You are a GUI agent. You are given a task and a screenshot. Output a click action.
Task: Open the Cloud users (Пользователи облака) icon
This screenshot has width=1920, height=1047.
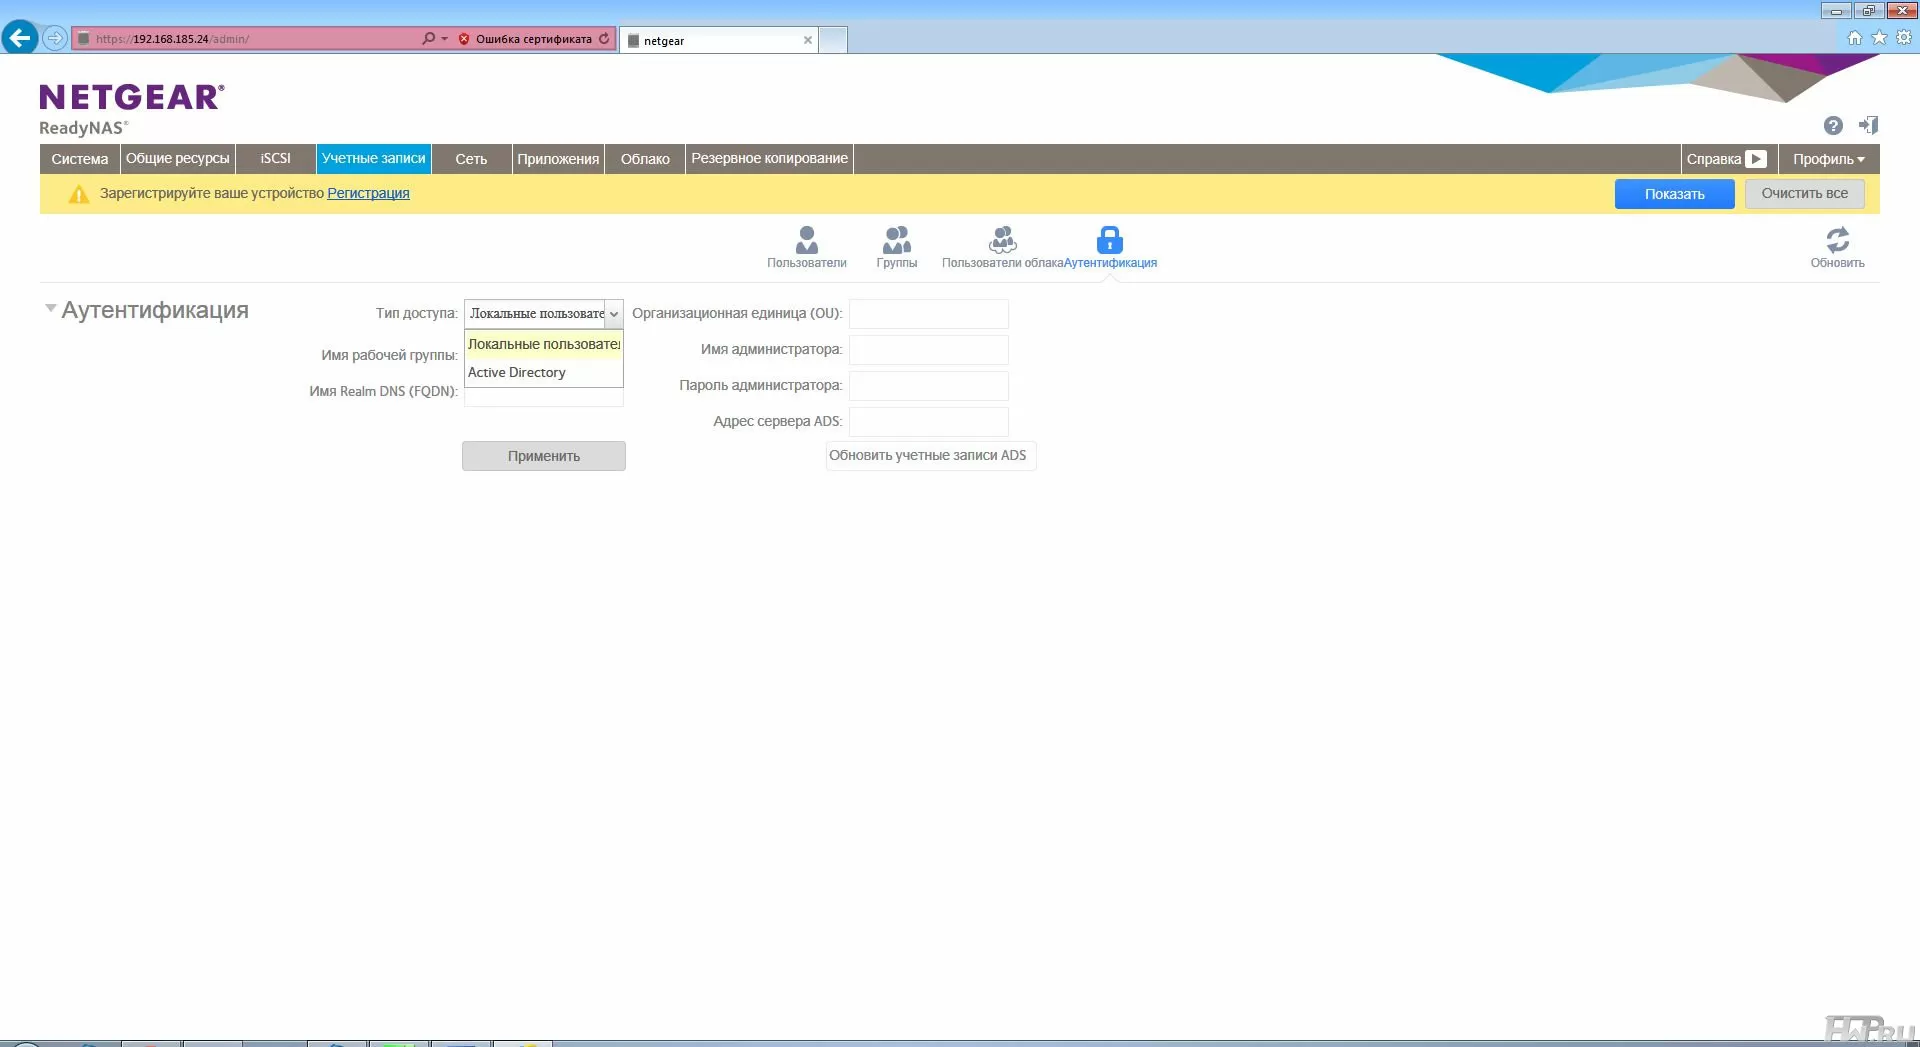click(x=1002, y=241)
